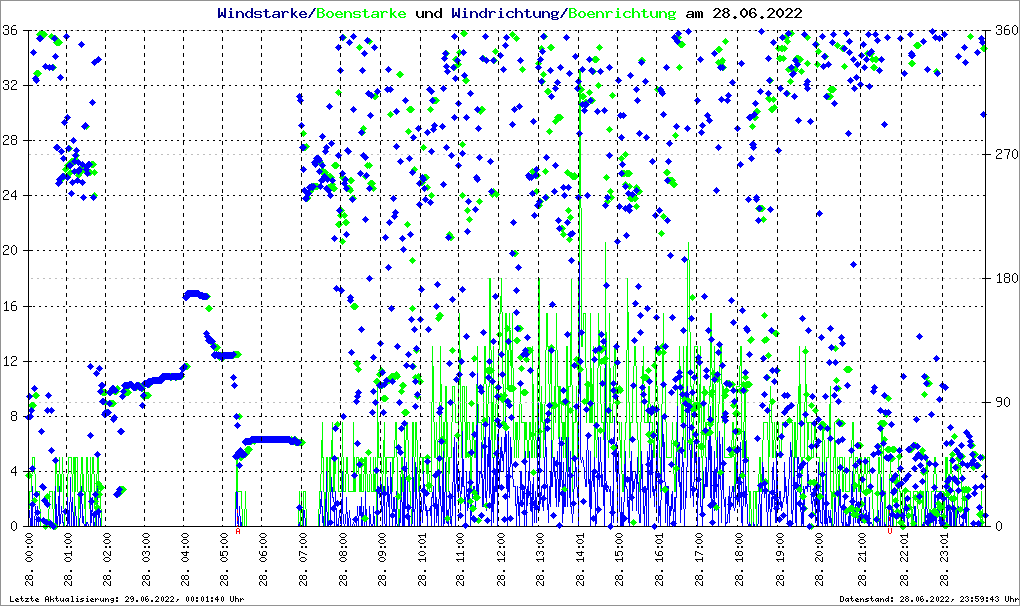Click the 36 label on left axis
1020x606 pixels.
pos(10,31)
